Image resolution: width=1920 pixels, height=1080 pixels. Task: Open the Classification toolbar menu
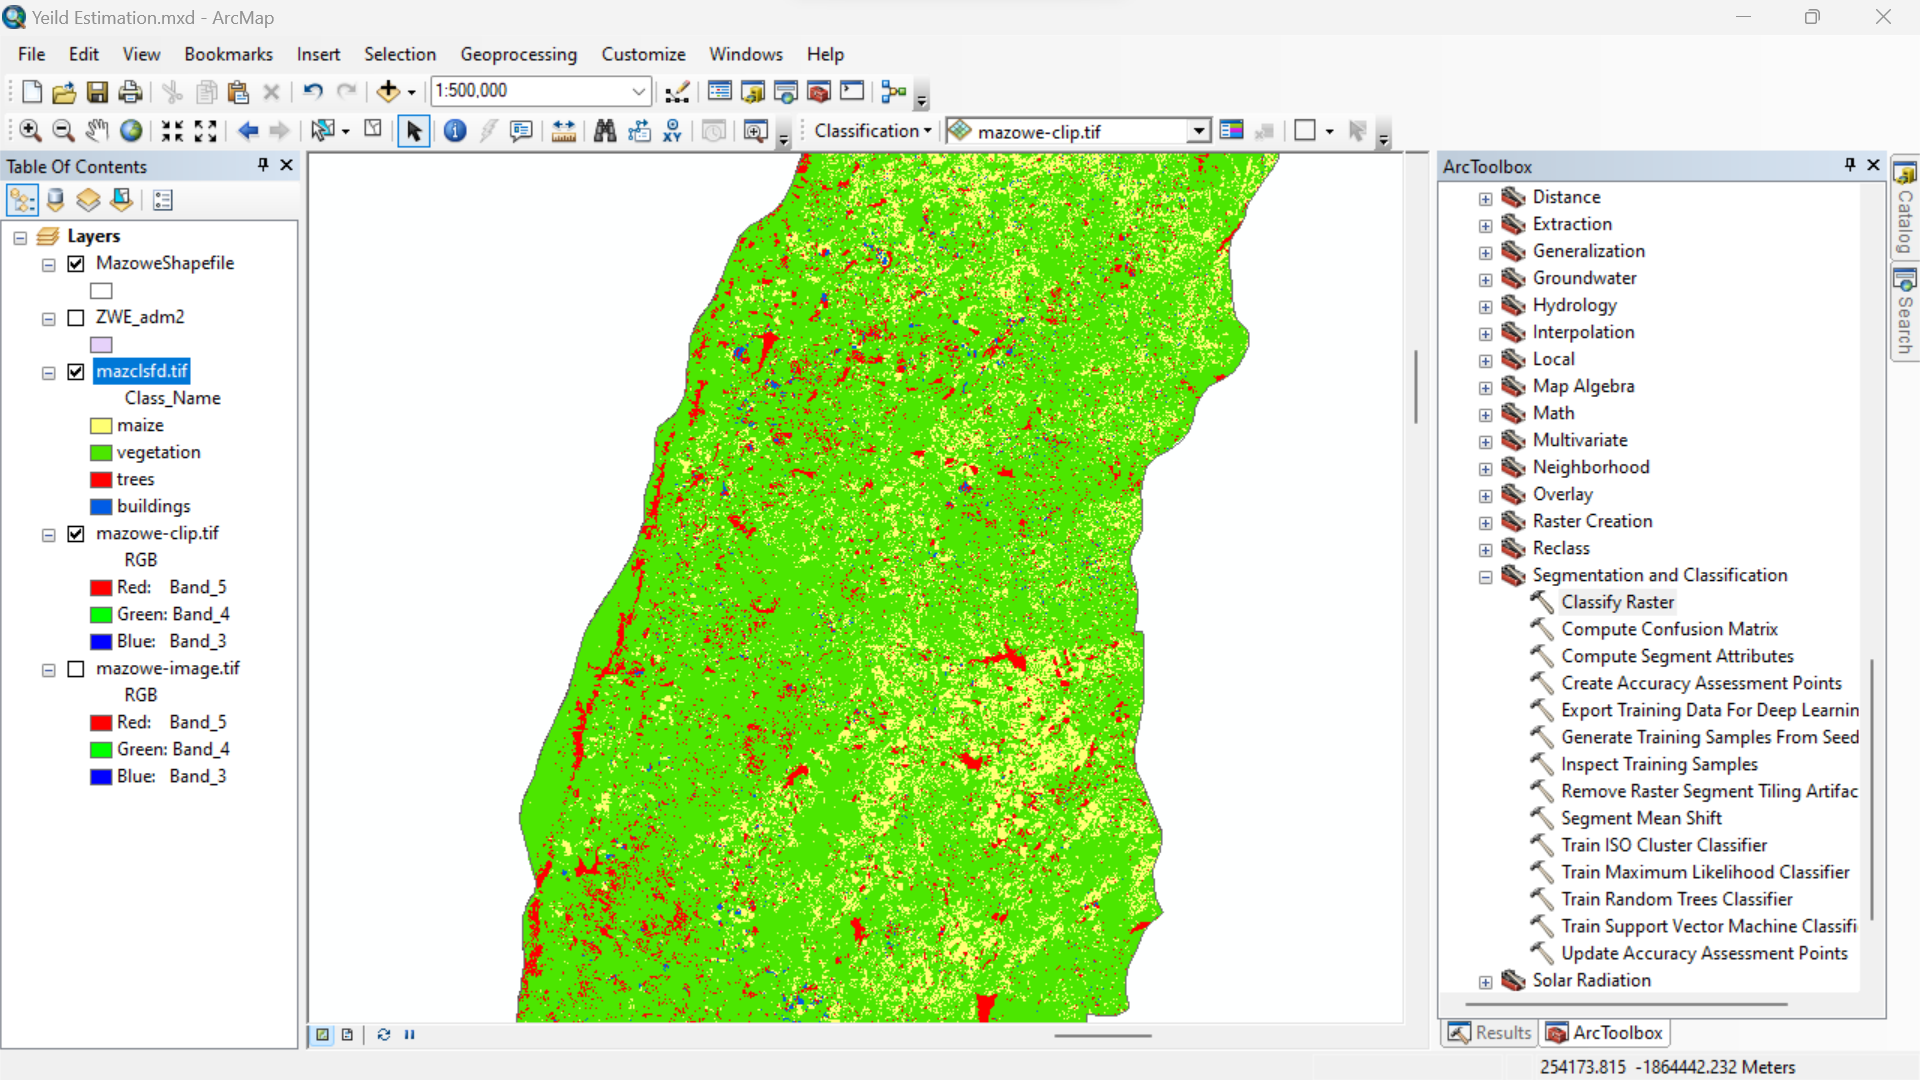point(872,131)
